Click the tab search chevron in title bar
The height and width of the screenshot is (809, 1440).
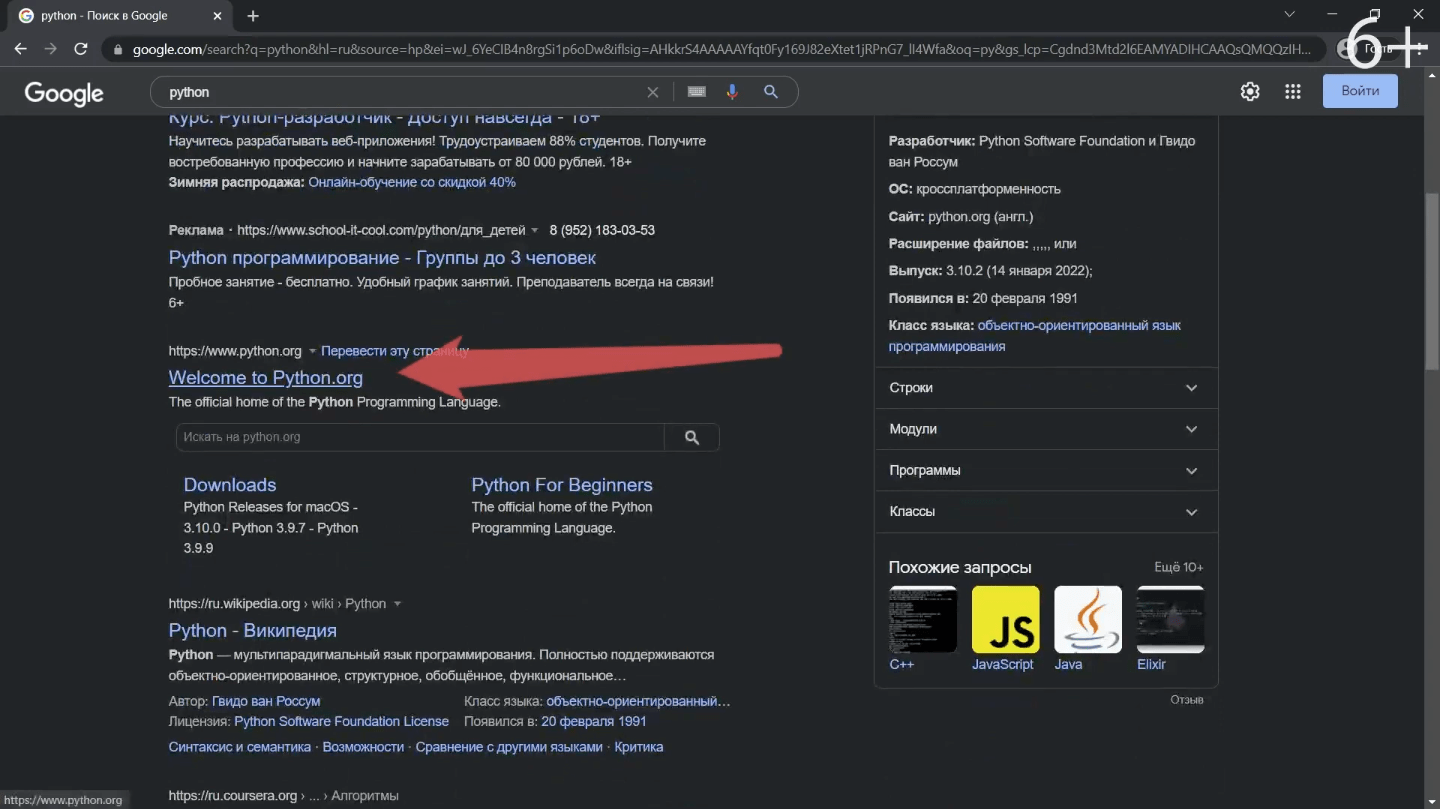[x=1290, y=15]
